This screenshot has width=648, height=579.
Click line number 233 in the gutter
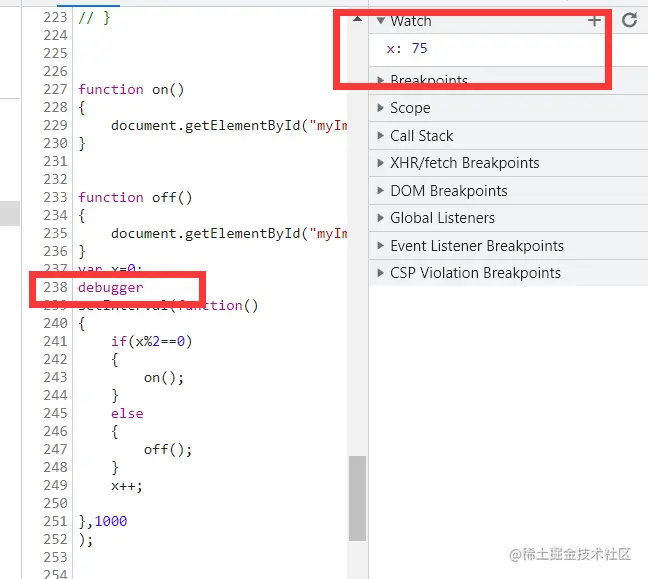click(x=55, y=197)
